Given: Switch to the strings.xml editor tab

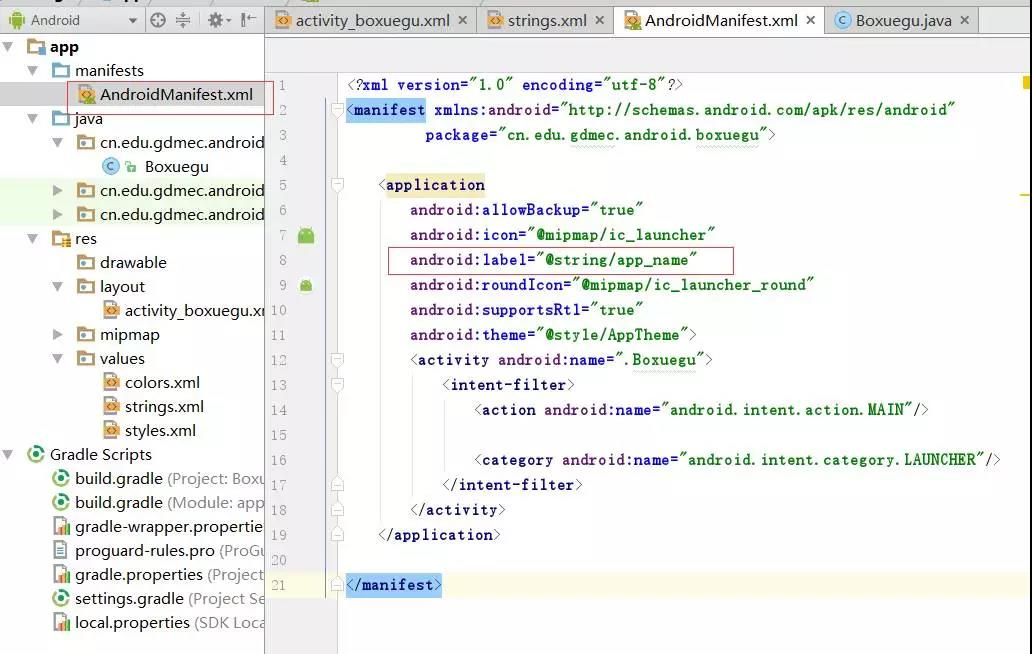Looking at the screenshot, I should 547,21.
